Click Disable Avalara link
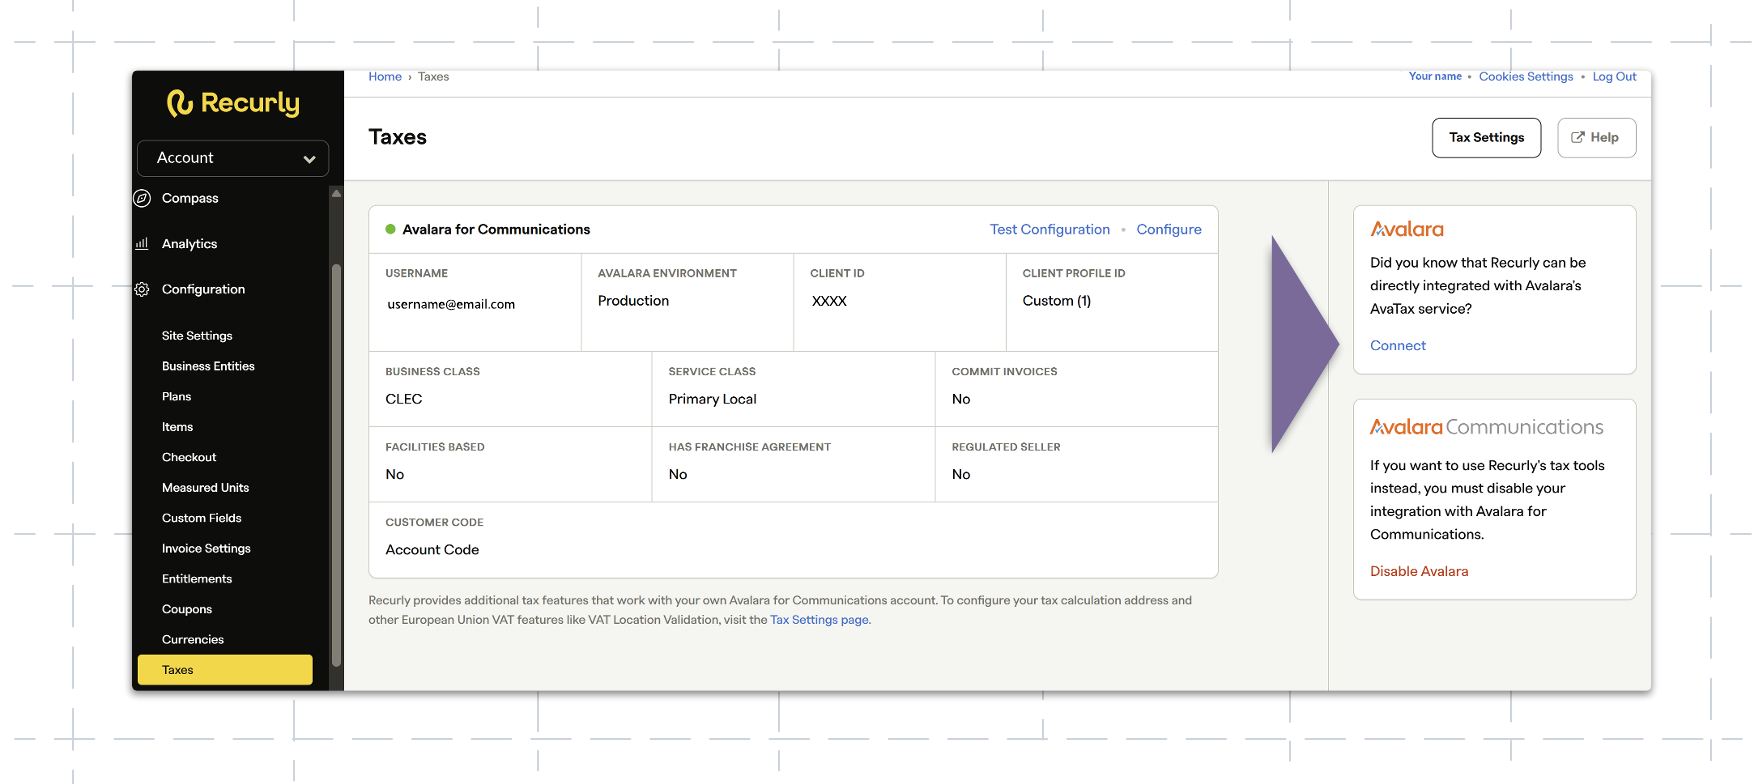1764x784 pixels. coord(1419,571)
